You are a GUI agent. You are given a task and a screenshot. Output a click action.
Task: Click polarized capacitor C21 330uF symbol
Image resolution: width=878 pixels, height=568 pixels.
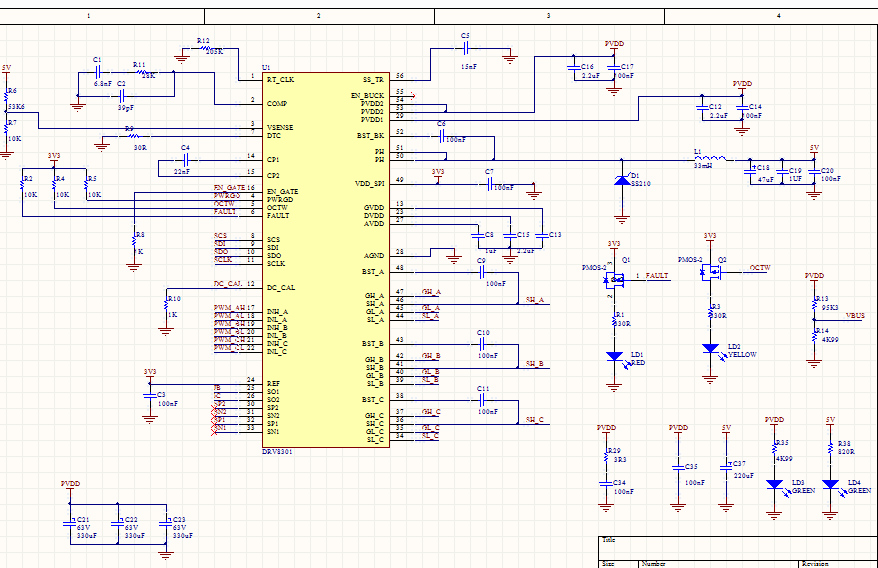pyautogui.click(x=69, y=524)
